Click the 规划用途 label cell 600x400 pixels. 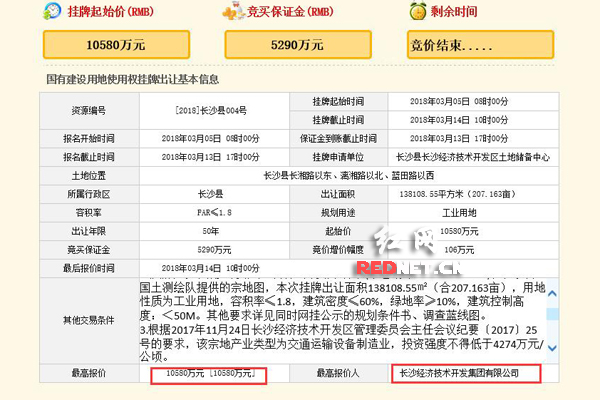(339, 213)
